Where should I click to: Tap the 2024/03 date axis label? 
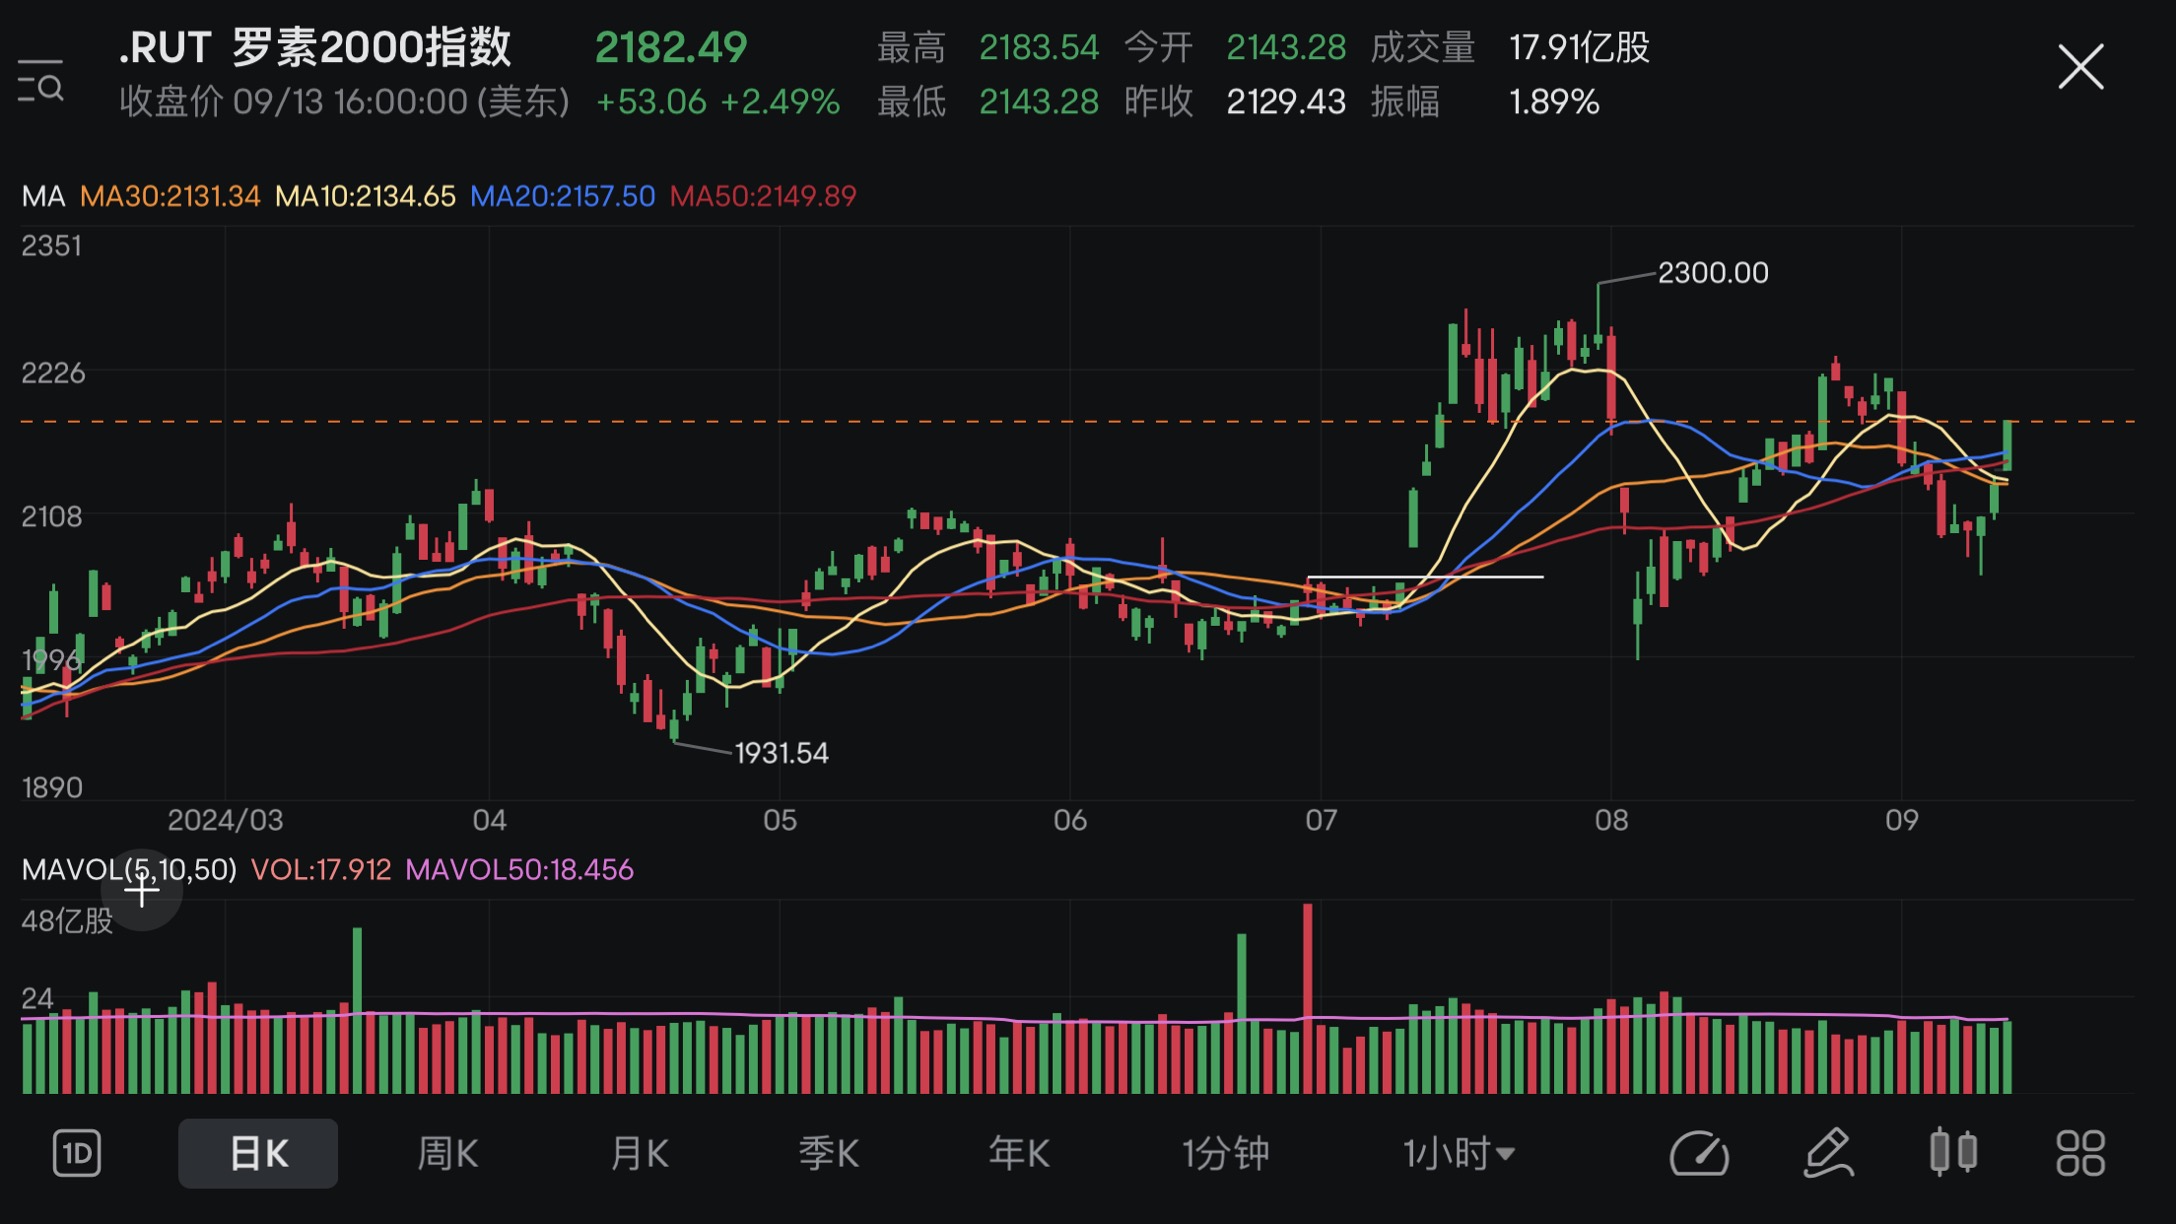point(225,820)
